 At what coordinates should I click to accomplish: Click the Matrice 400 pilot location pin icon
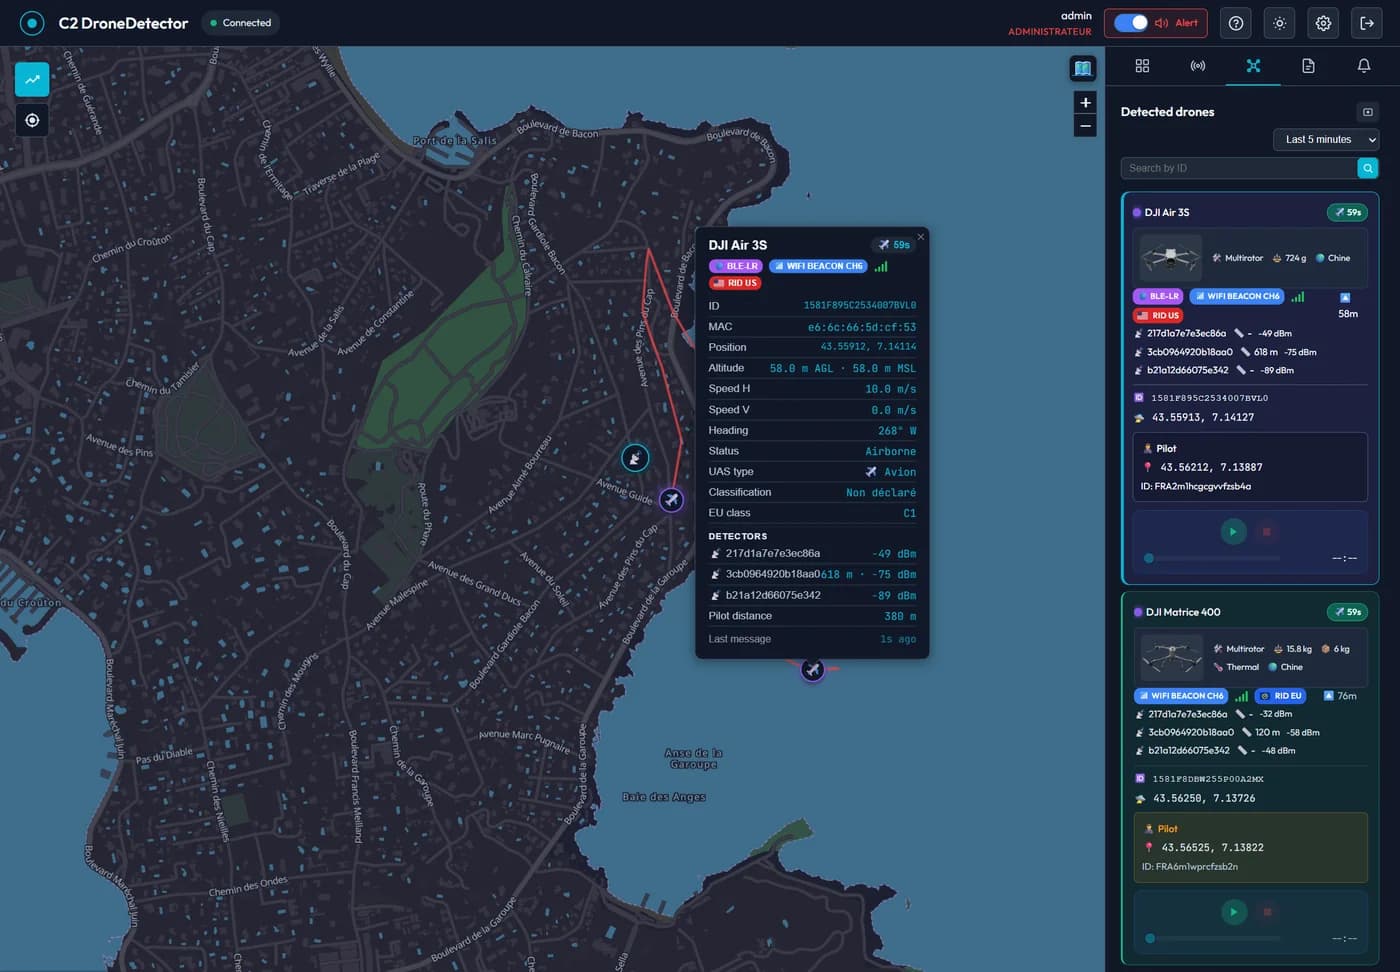(1149, 847)
